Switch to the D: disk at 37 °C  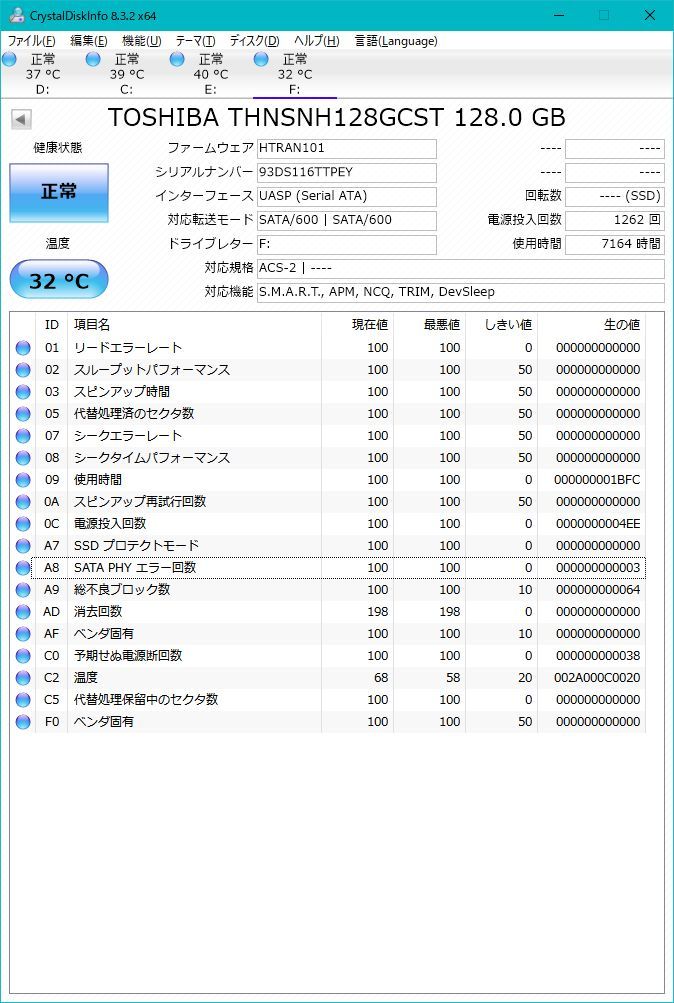coord(42,74)
